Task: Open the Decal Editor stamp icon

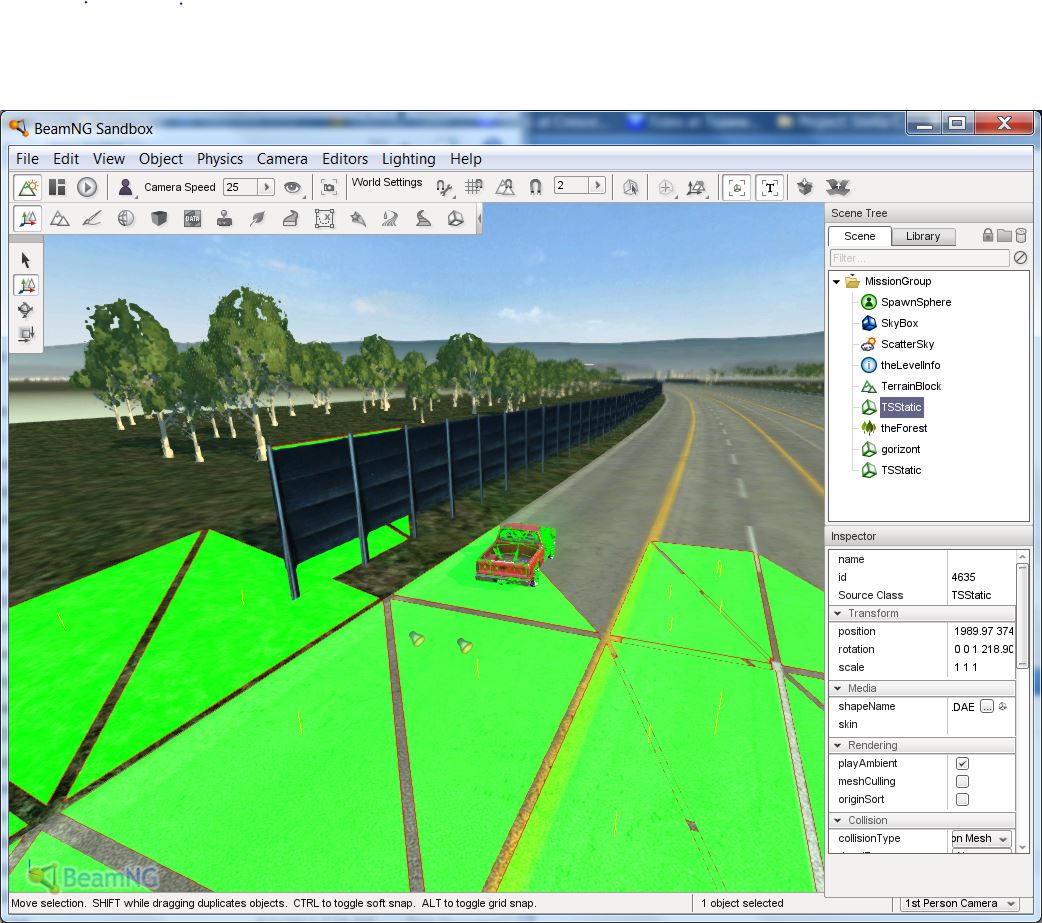Action: 225,219
